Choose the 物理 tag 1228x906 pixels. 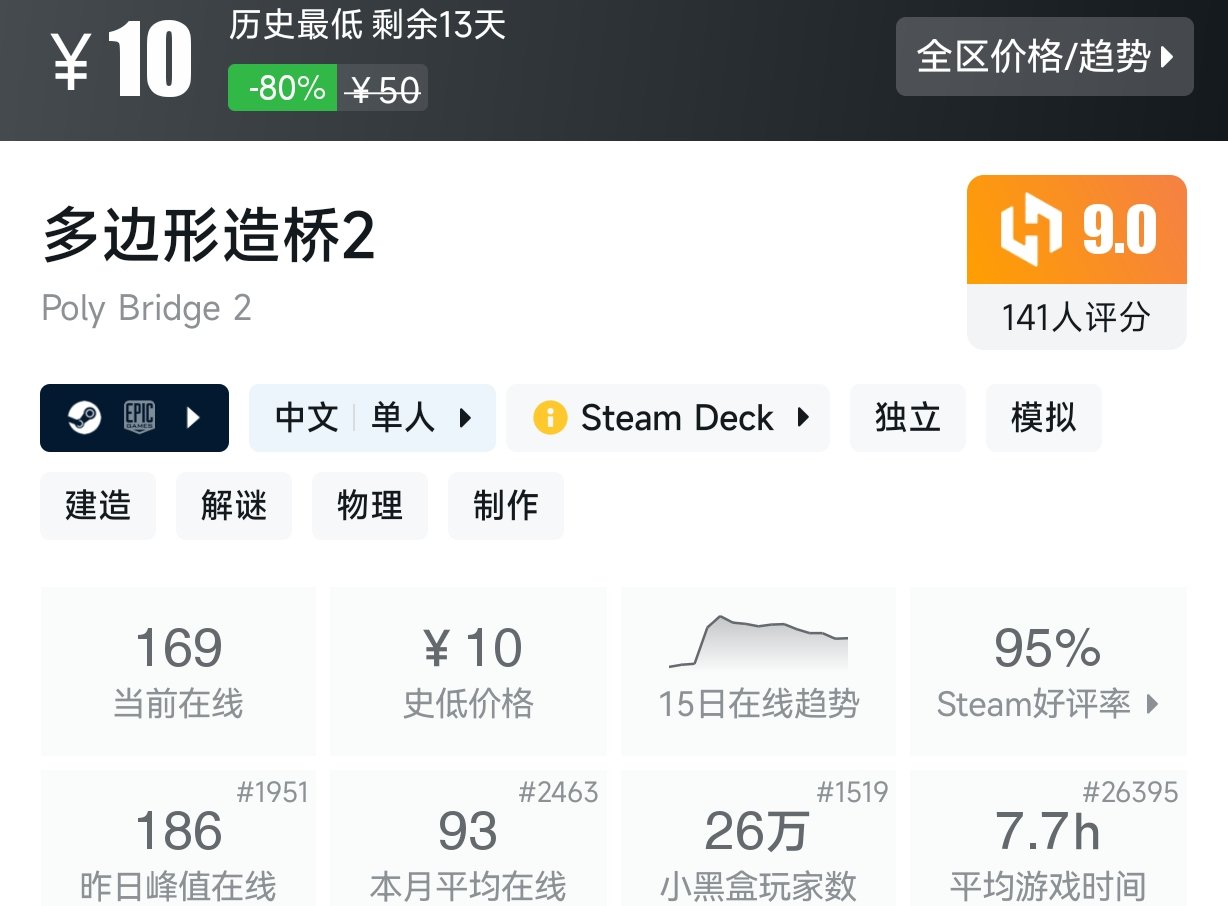[x=370, y=506]
